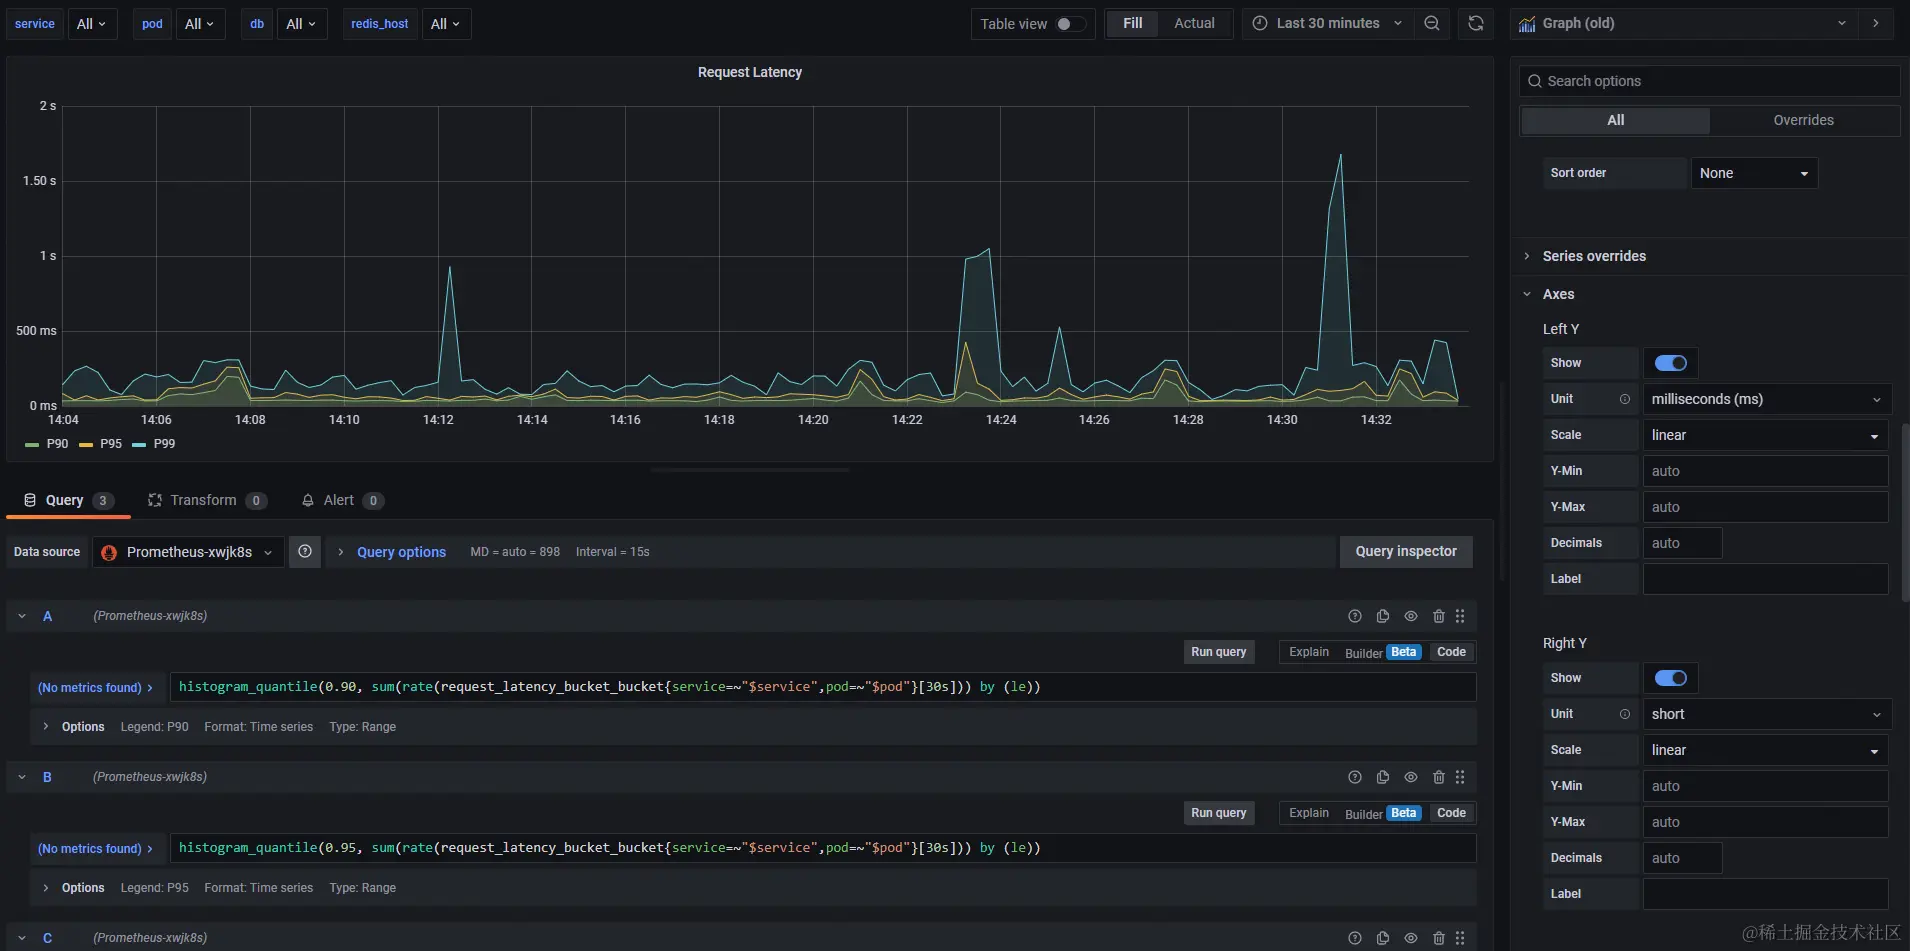This screenshot has width=1910, height=951.
Task: Grab the drag handle of query A
Action: pyautogui.click(x=1460, y=616)
